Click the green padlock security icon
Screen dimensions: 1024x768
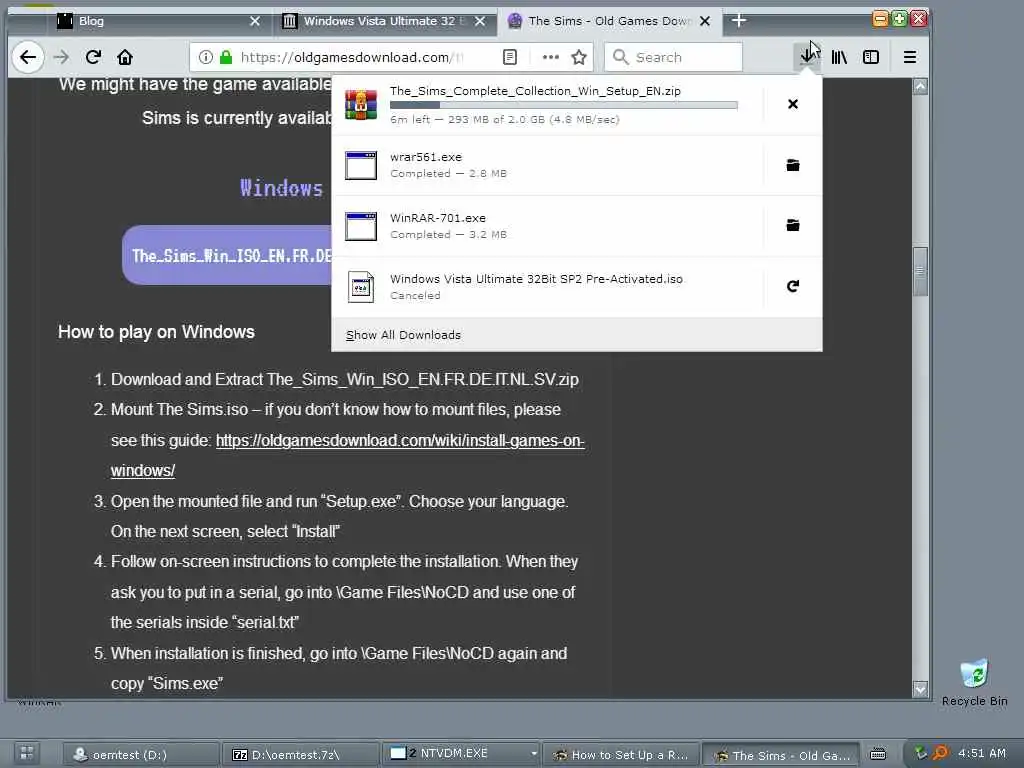click(226, 57)
